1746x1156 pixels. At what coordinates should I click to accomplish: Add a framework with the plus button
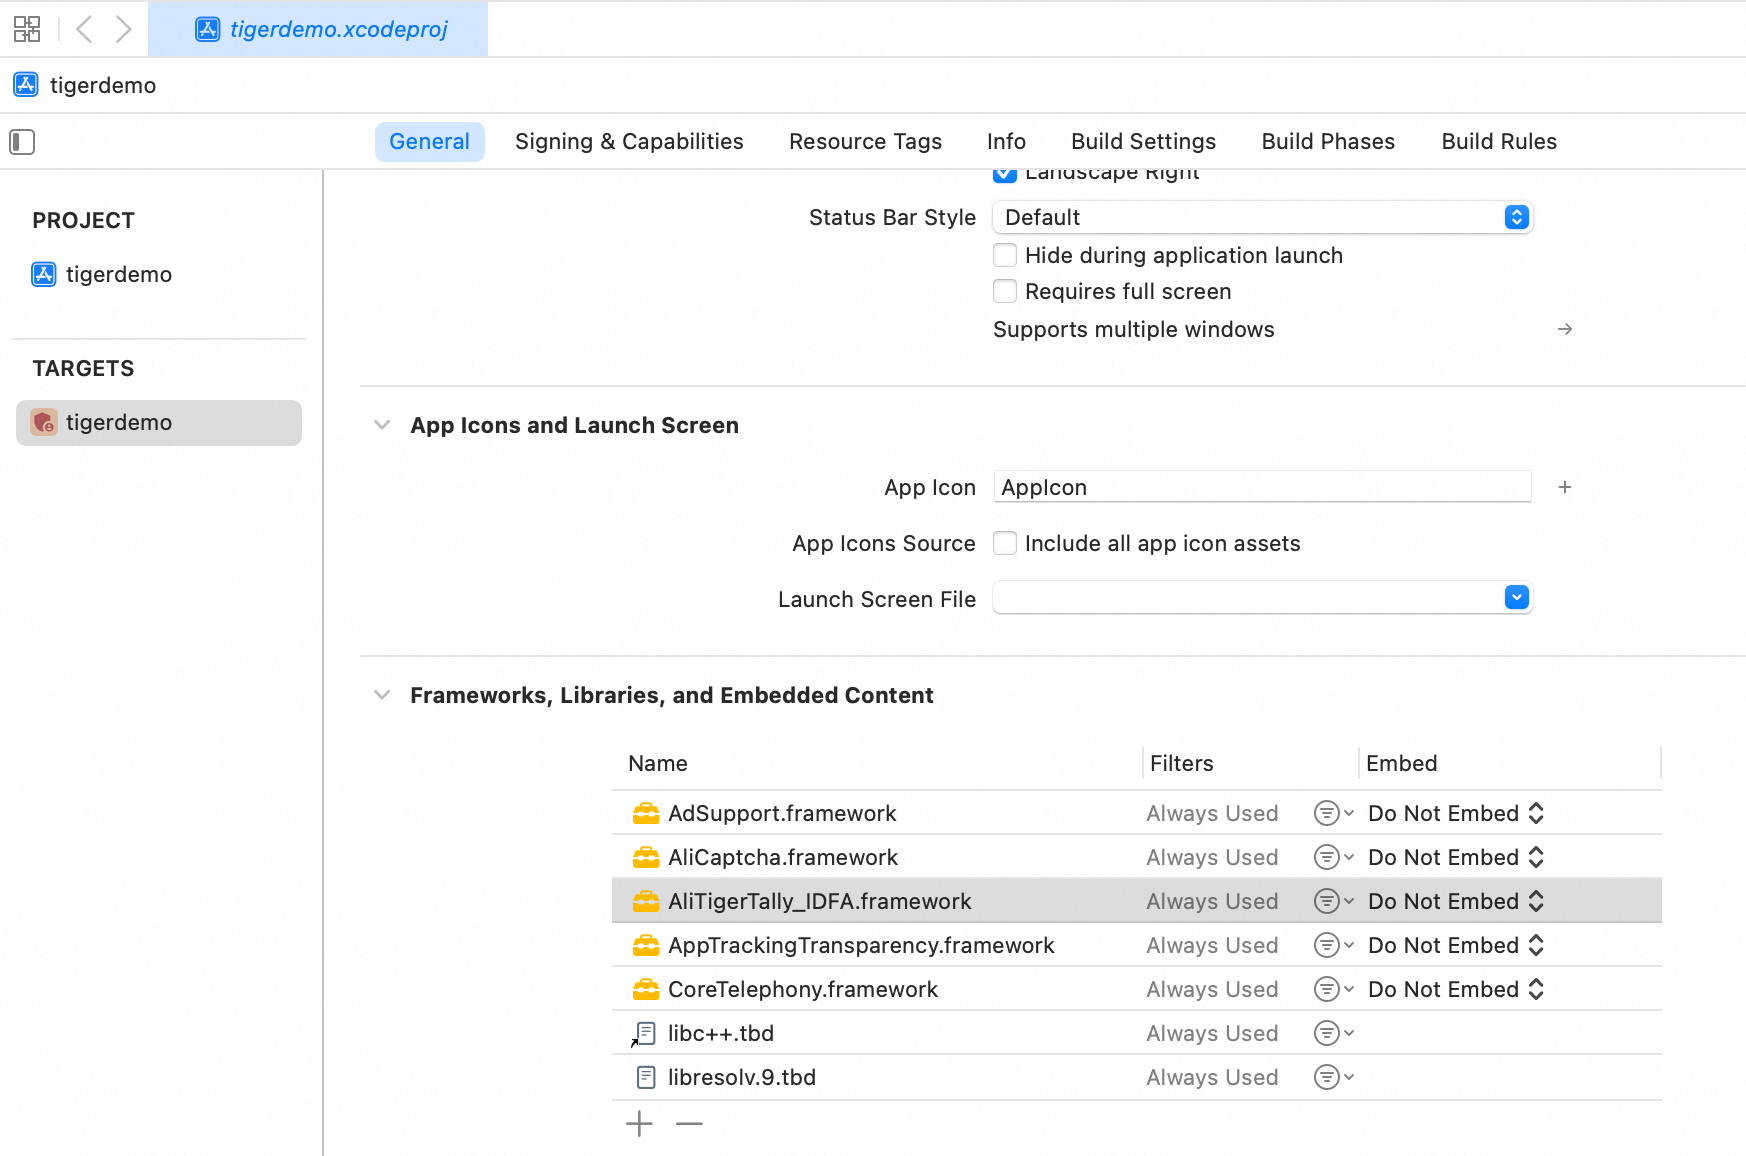click(x=639, y=1124)
